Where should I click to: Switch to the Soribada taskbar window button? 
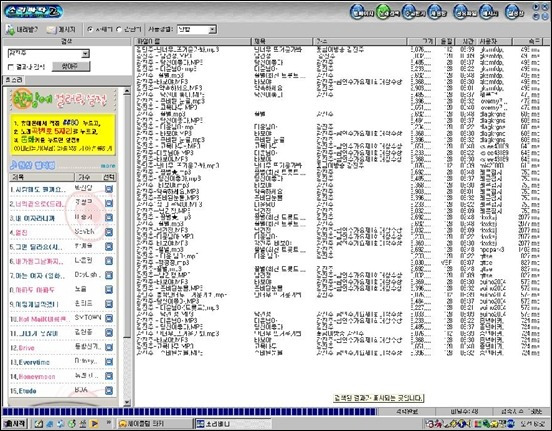(x=232, y=424)
